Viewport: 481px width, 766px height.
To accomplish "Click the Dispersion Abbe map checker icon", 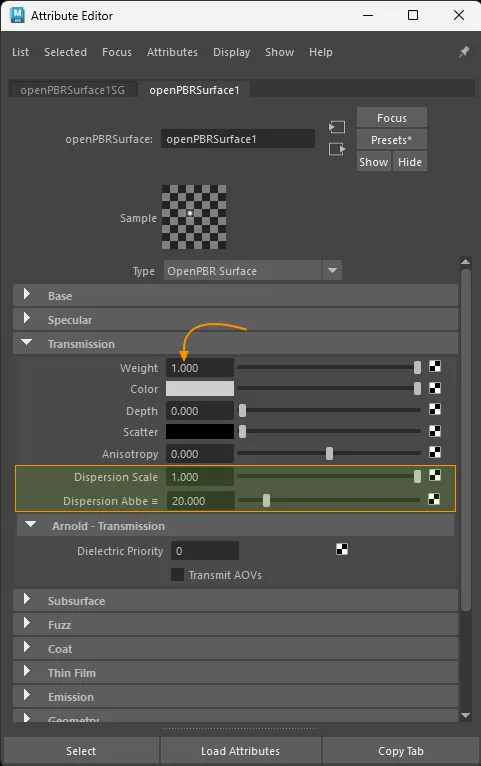I will click(434, 499).
